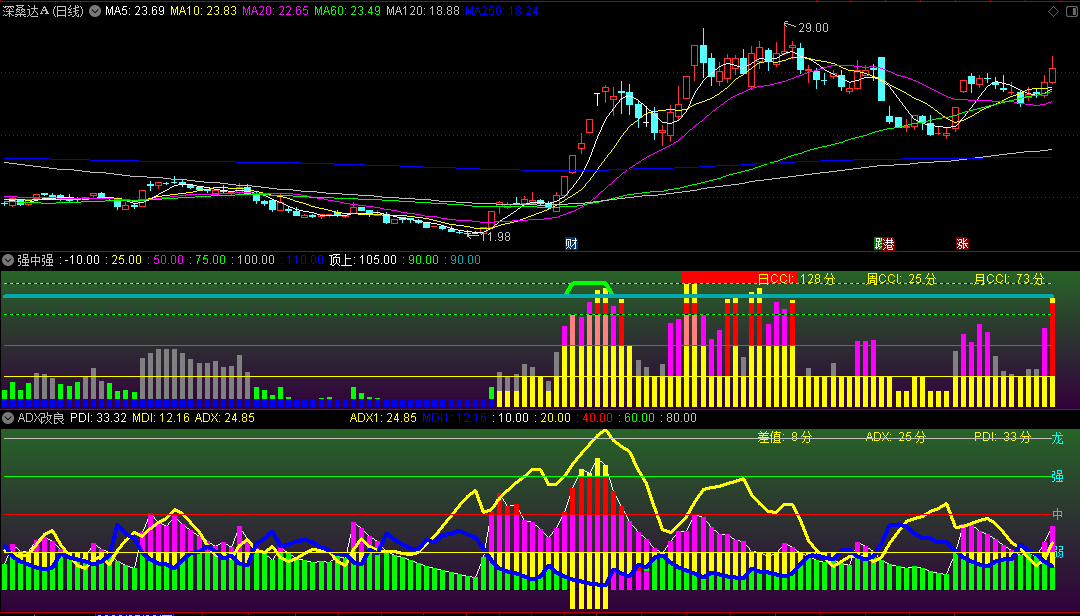
Task: Click the 中 level label
Action: (x=1057, y=514)
